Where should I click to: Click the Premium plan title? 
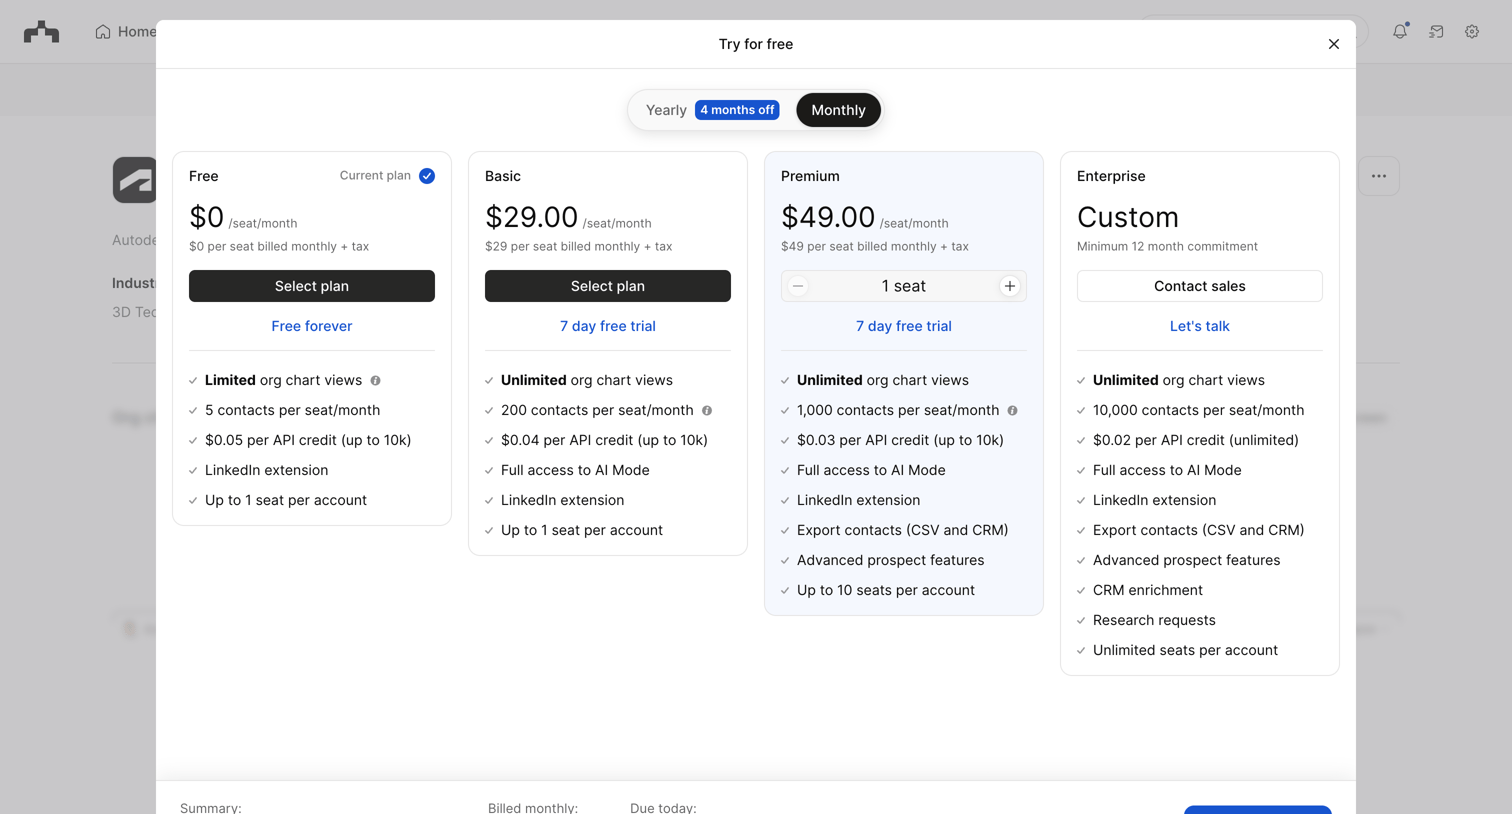(x=810, y=176)
